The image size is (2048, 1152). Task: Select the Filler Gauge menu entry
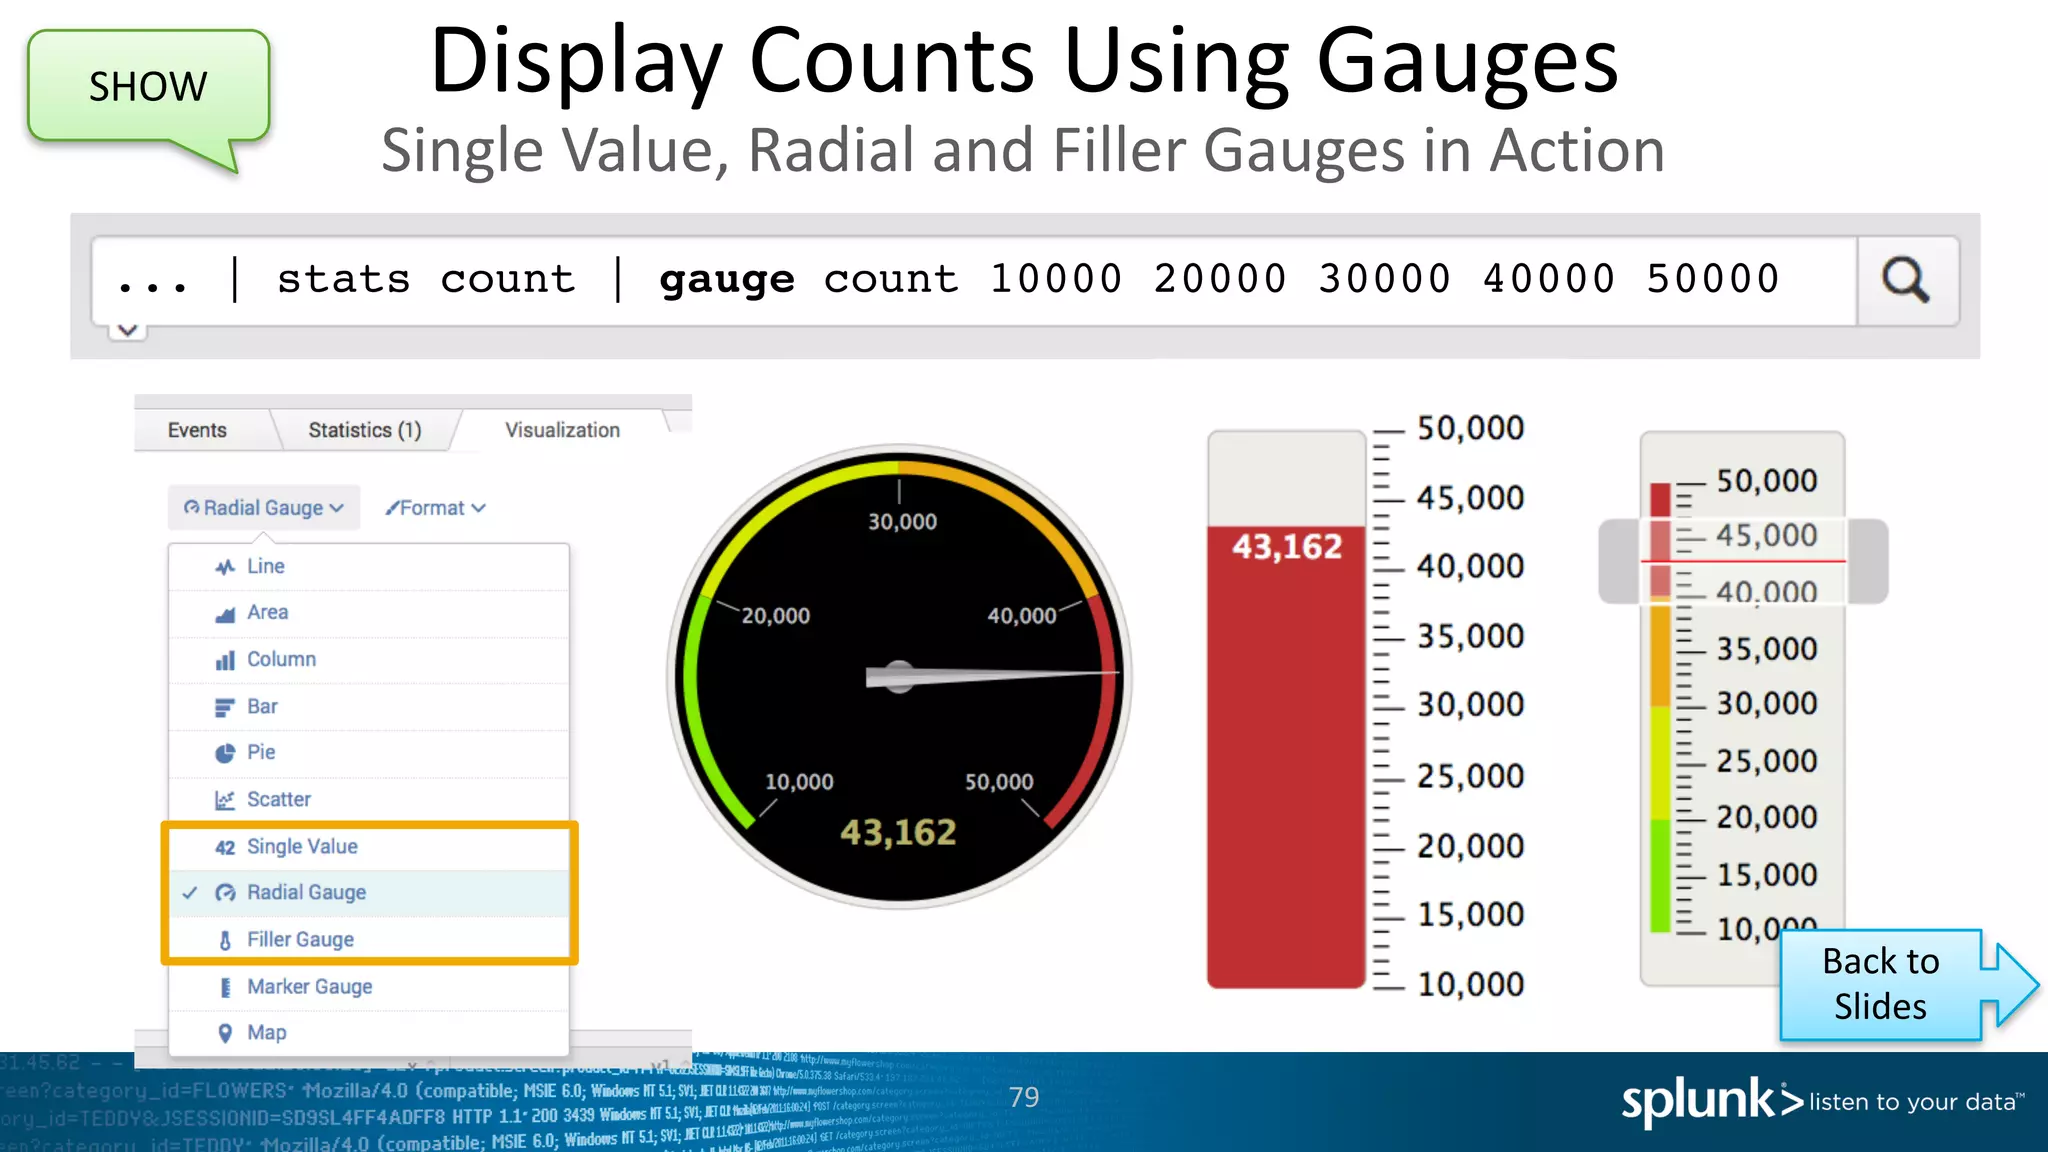(369, 940)
